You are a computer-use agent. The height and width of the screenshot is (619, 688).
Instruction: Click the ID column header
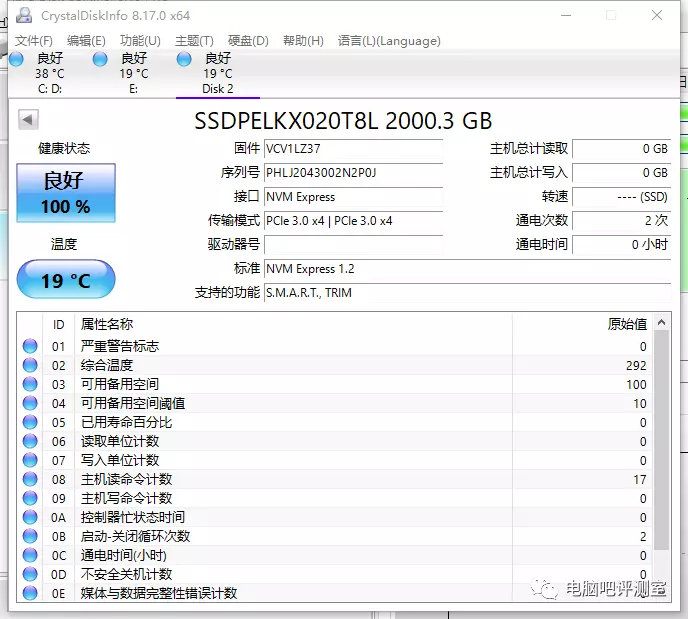coord(58,325)
